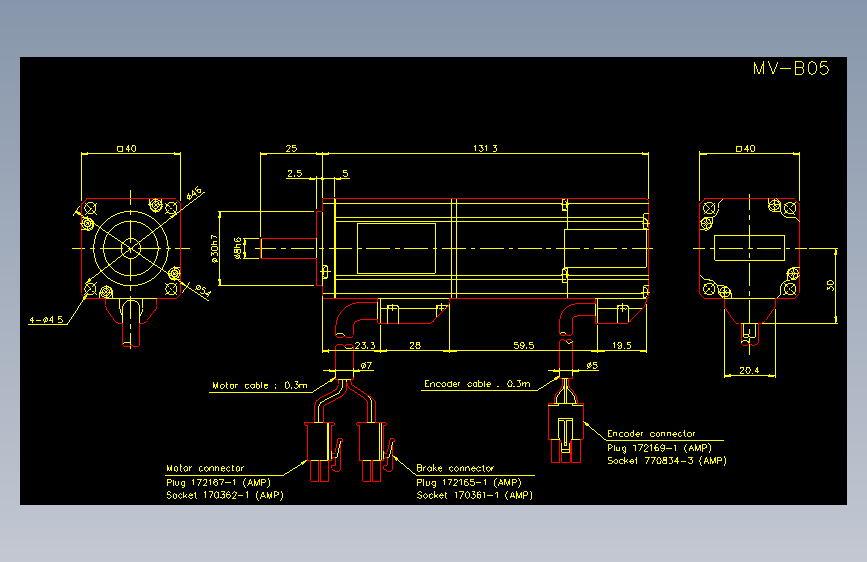Viewport: 867px width, 562px height.
Task: Click the □40 label above the rear view
Action: (x=746, y=148)
